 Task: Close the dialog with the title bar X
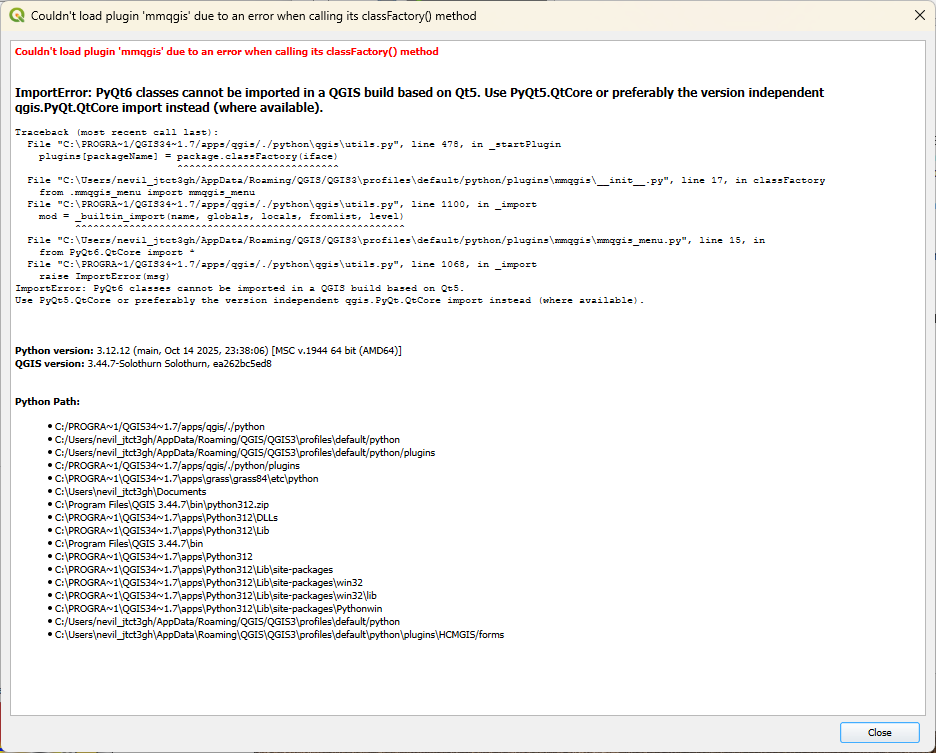click(919, 16)
